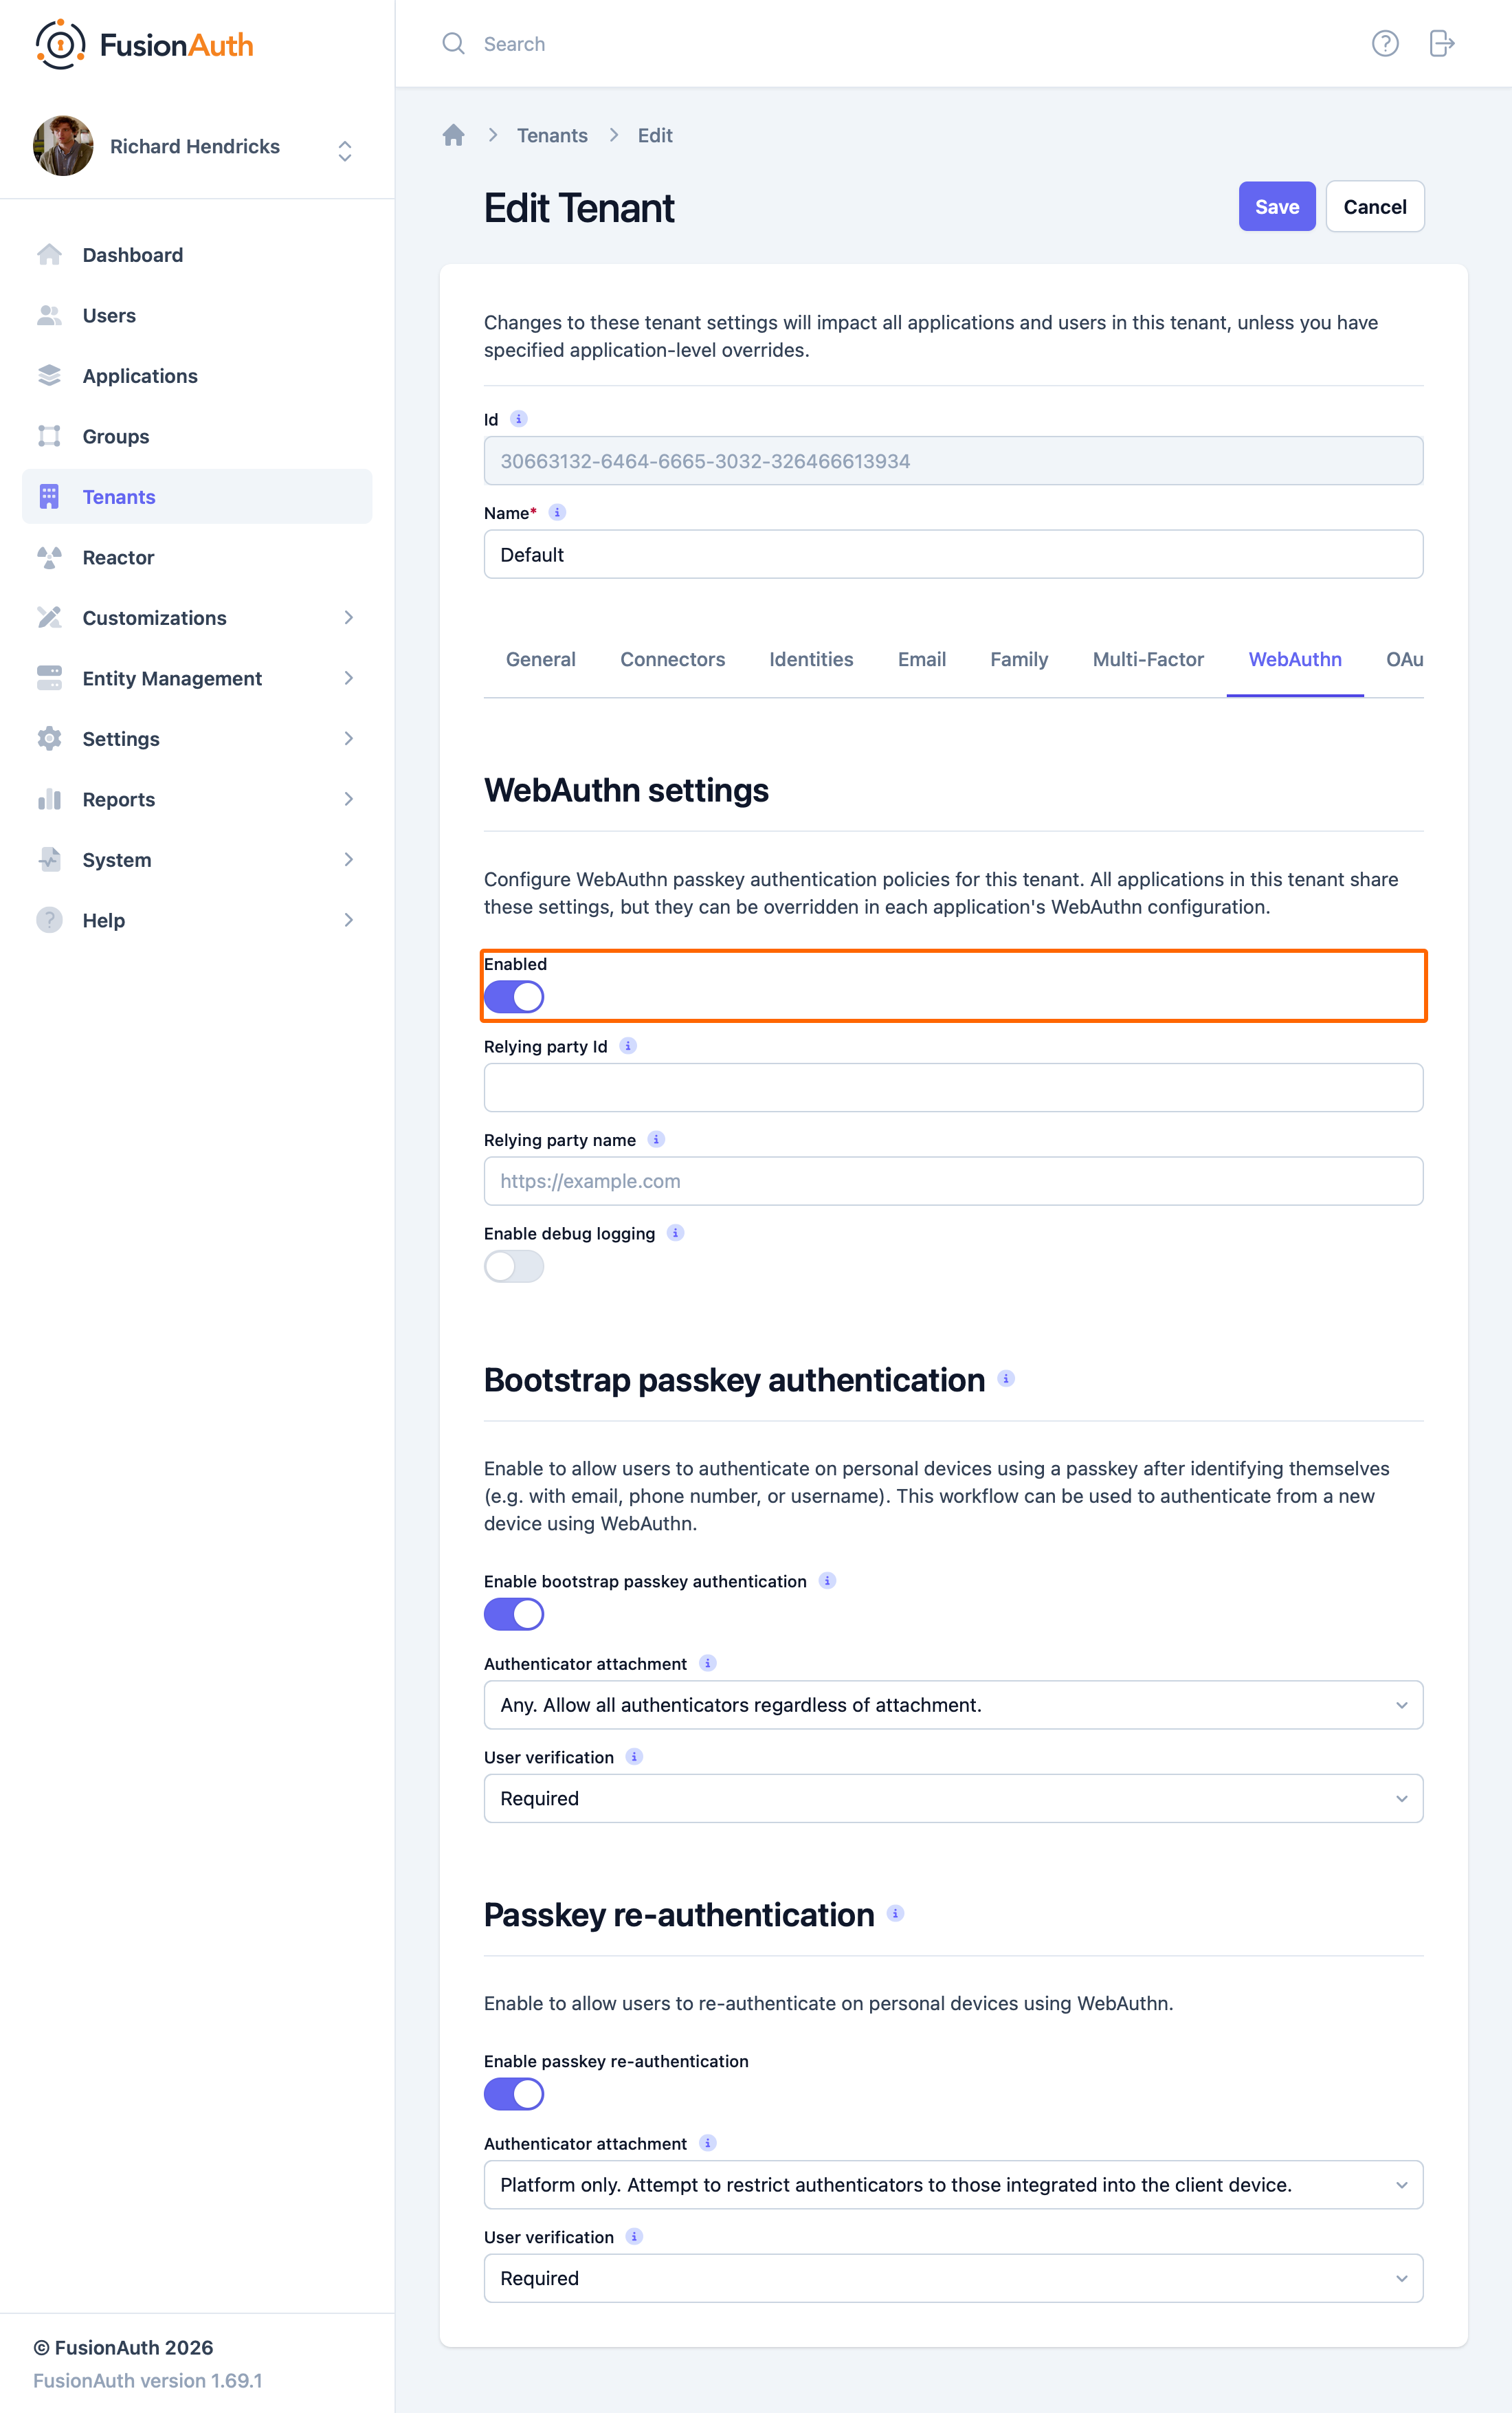This screenshot has height=2413, width=1512.
Task: Switch to the Identities tab
Action: coord(811,659)
